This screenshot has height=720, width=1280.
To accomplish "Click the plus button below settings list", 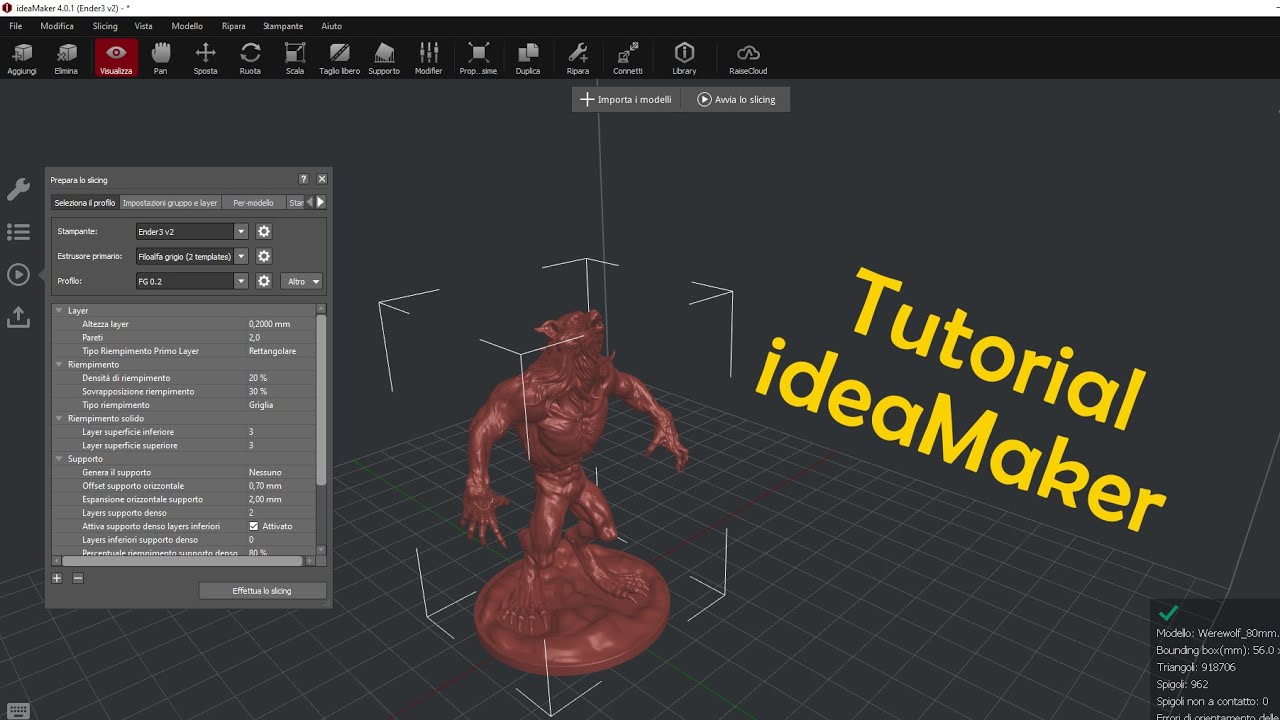I will [57, 578].
